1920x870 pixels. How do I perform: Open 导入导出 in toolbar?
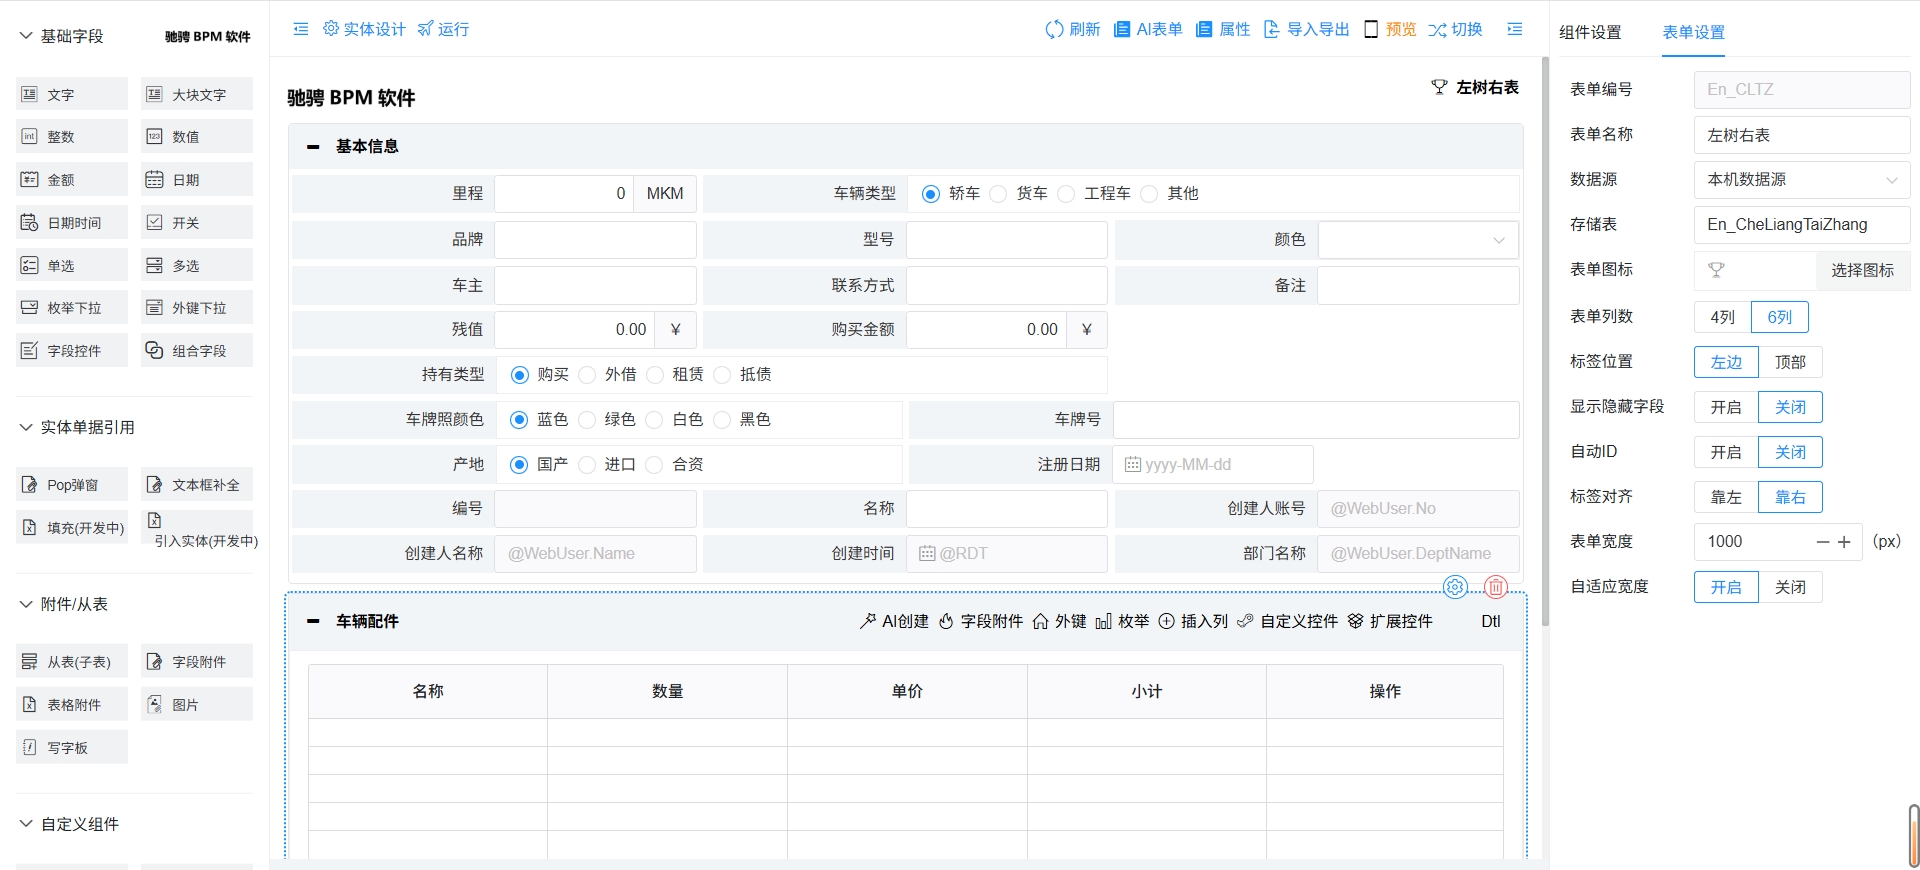click(1307, 29)
